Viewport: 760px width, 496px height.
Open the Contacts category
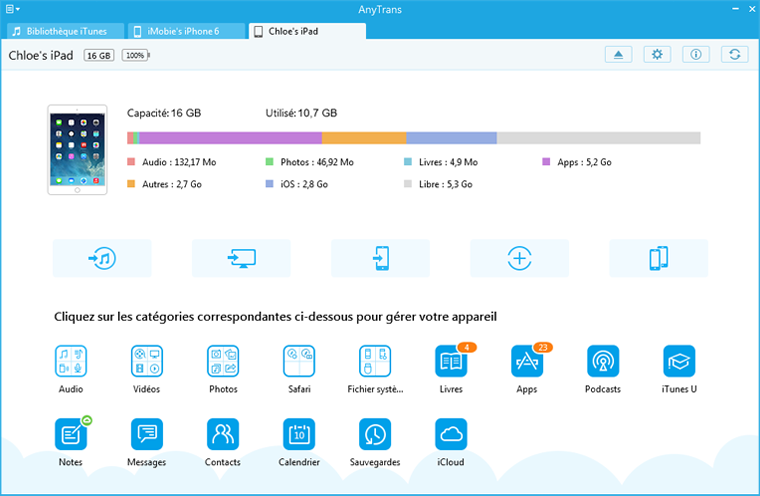click(x=223, y=434)
